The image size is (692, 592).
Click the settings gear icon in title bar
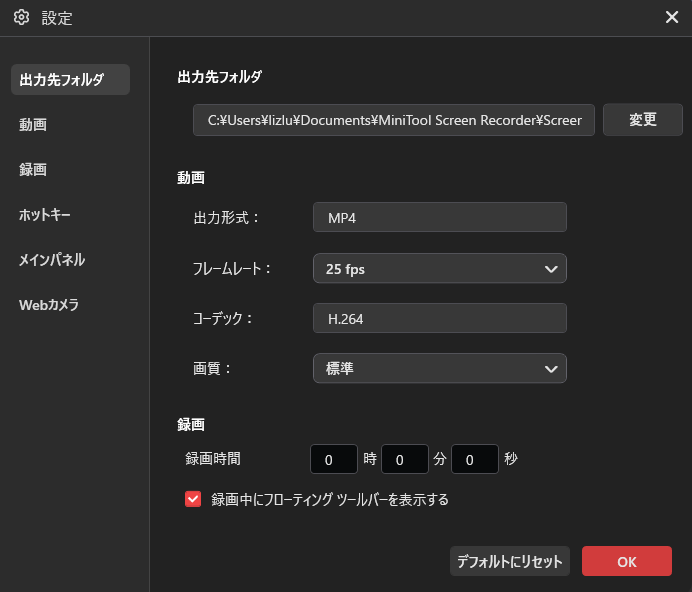coord(21,18)
